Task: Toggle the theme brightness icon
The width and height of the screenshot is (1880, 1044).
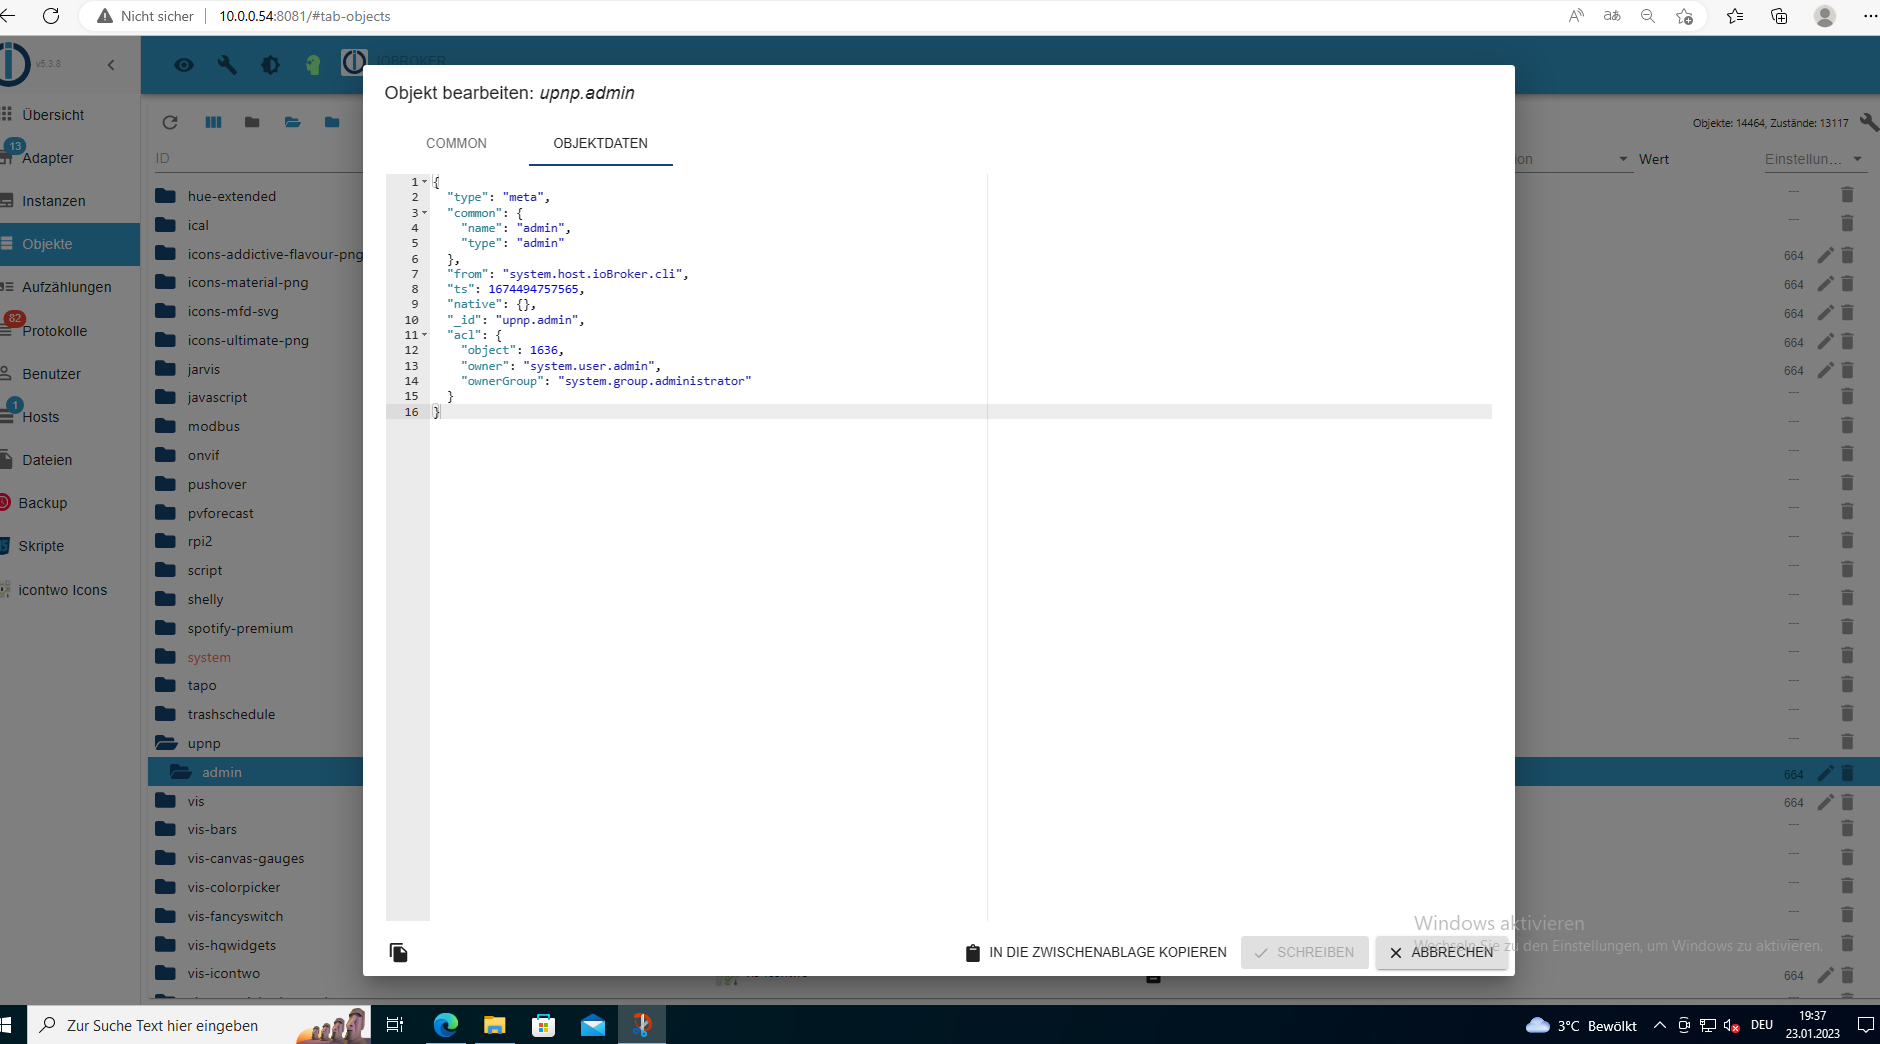Action: click(270, 65)
